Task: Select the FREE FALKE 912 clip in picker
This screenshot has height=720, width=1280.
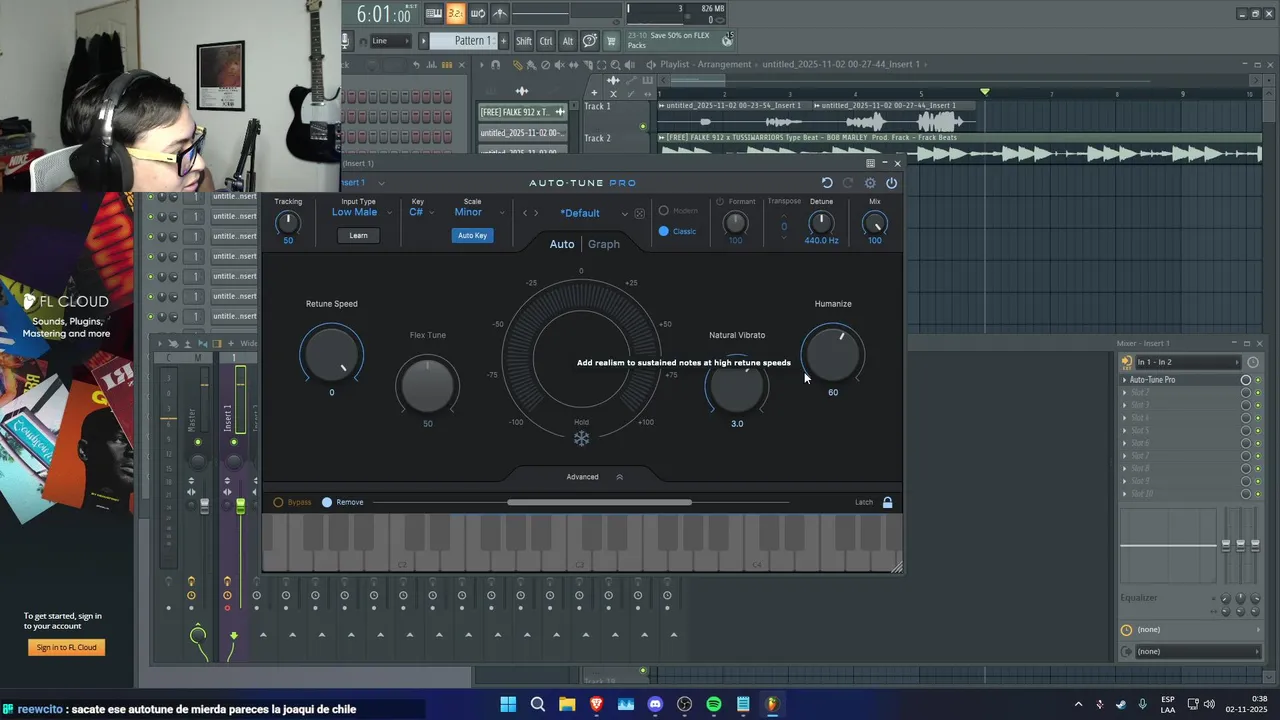Action: point(523,112)
